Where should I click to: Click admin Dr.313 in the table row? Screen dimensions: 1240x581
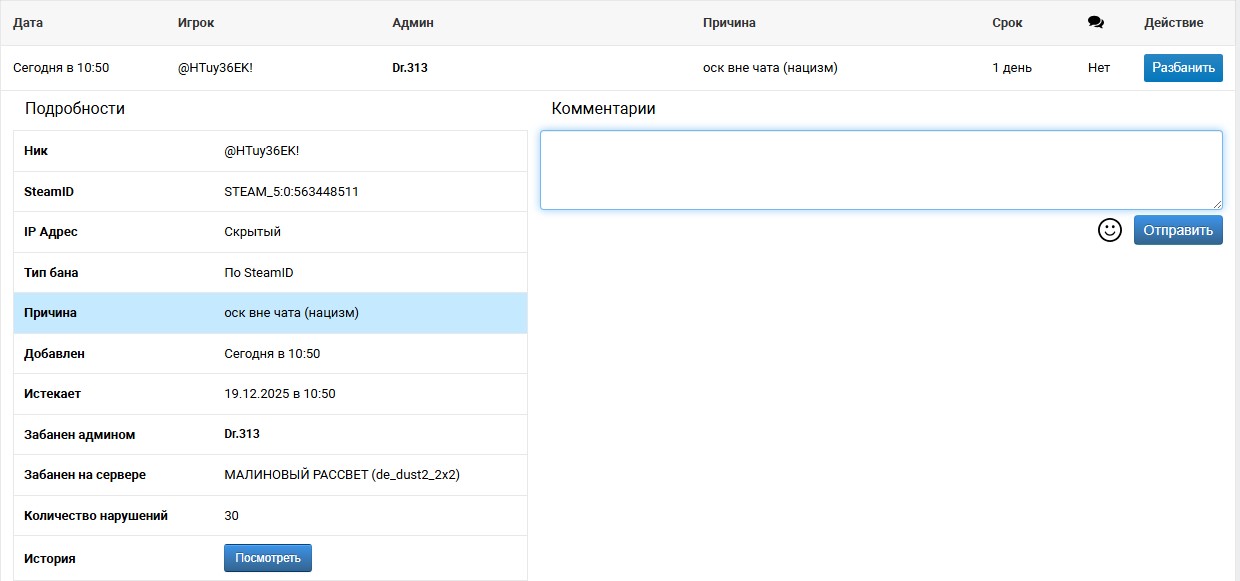[410, 68]
